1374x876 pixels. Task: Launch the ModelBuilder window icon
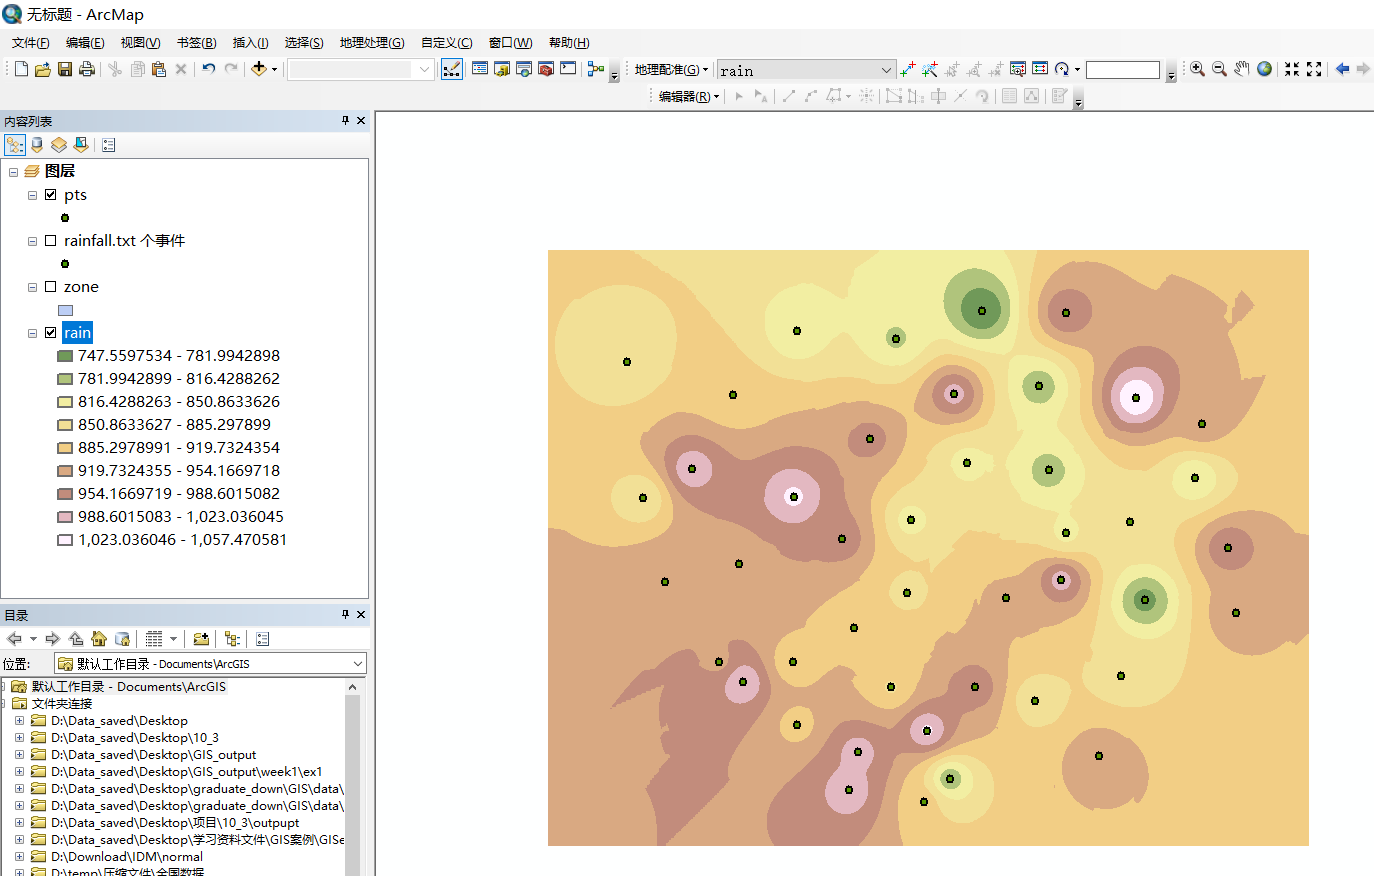(x=596, y=69)
